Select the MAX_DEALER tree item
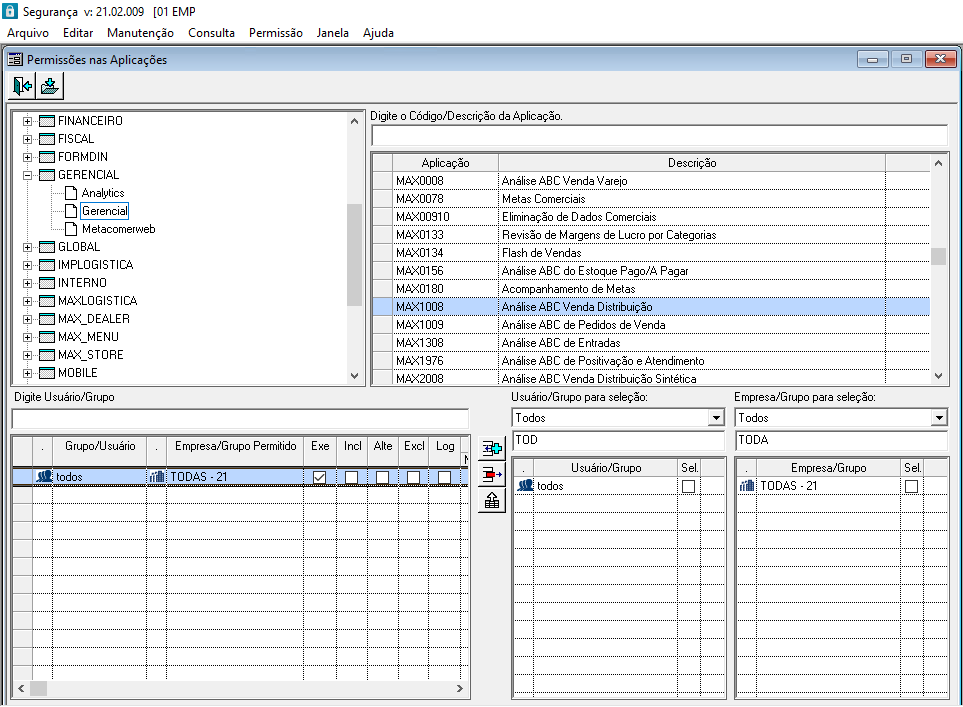963x707 pixels. 93,319
